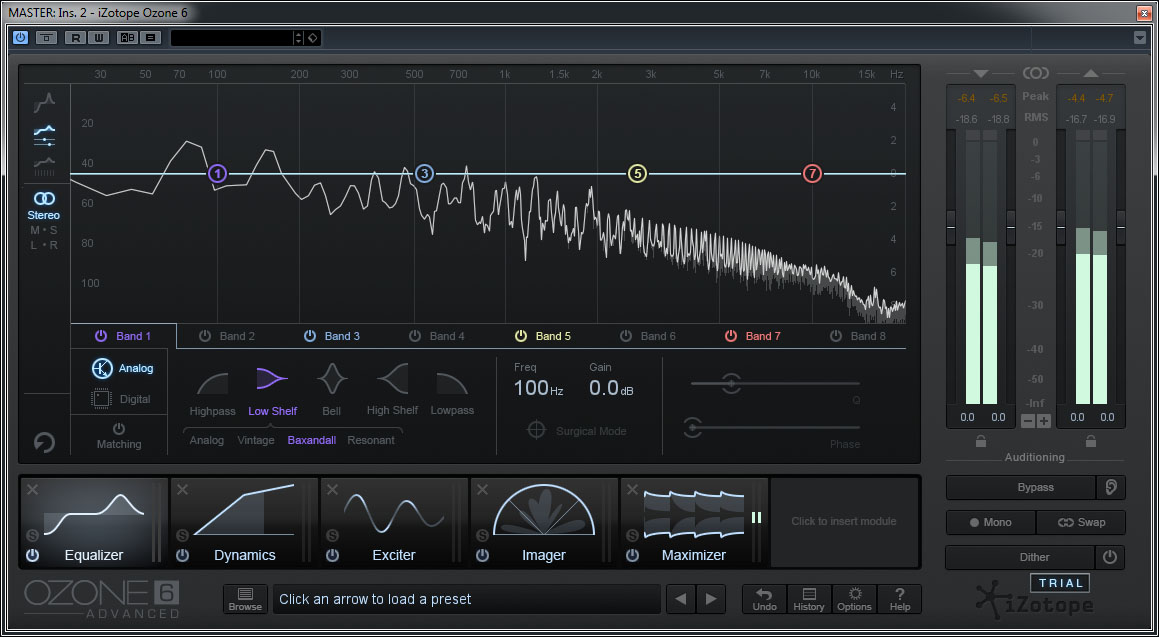Open the preset Browse button
The image size is (1159, 637).
point(245,599)
